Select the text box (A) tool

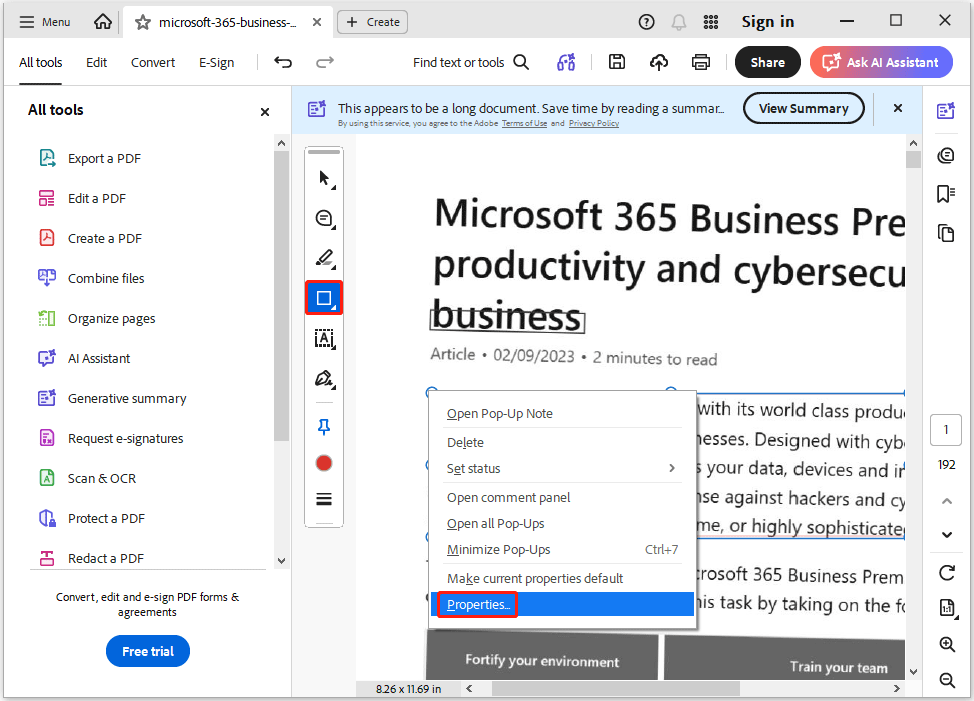(x=324, y=339)
